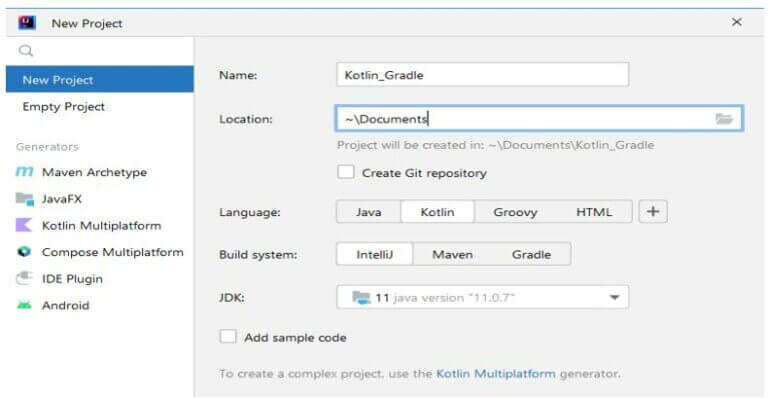Click the IDE Plugin icon
The image size is (768, 398).
(24, 279)
